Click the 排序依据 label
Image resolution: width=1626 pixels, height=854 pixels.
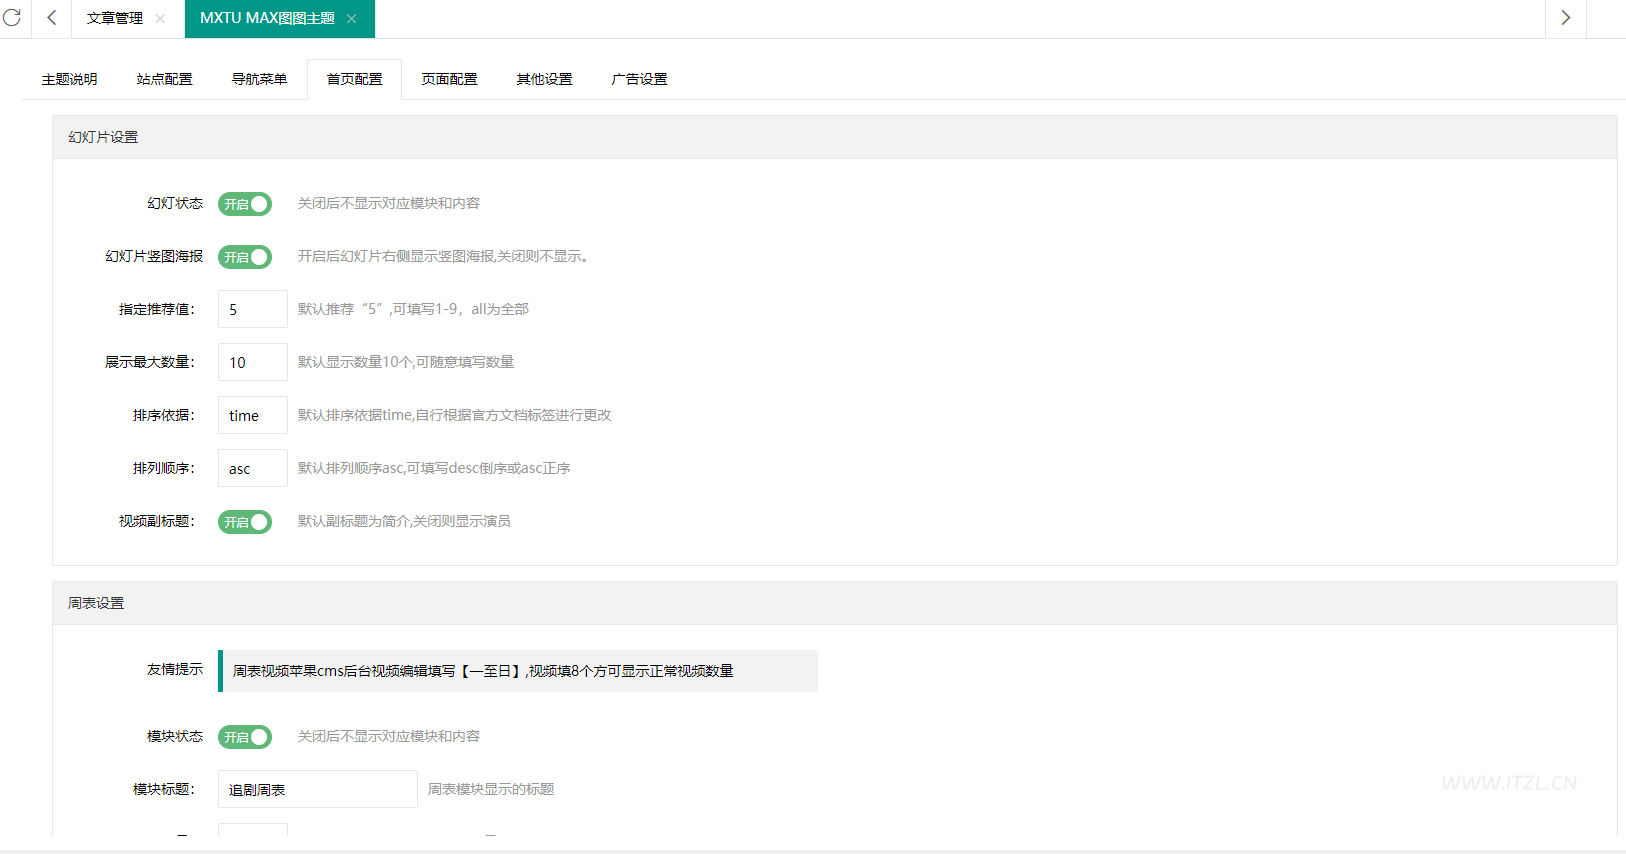164,415
